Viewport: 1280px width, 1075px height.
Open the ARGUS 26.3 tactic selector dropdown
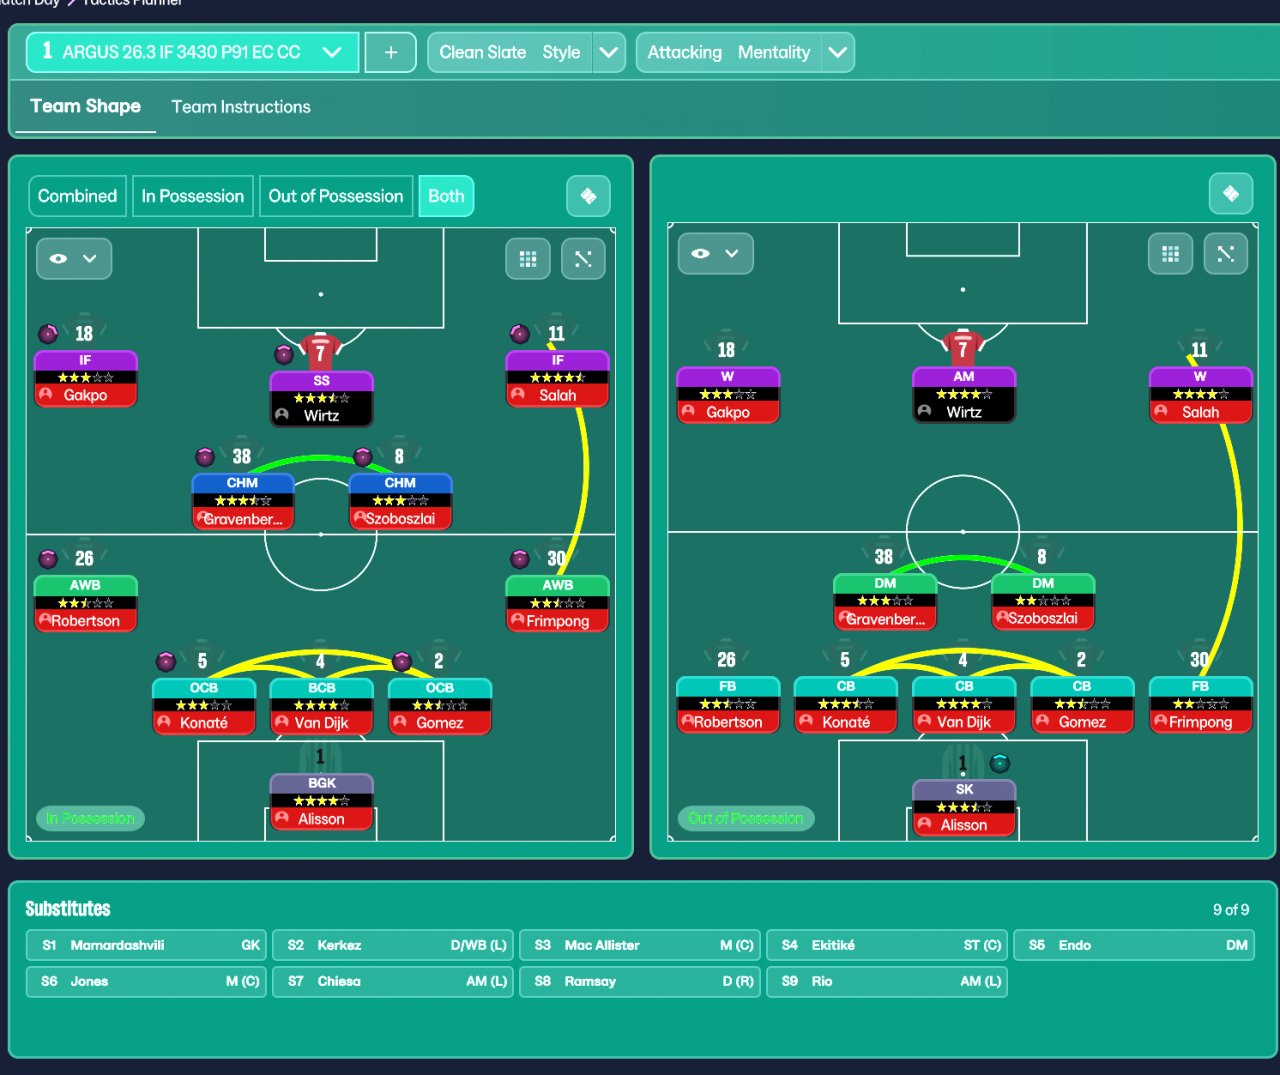[192, 52]
